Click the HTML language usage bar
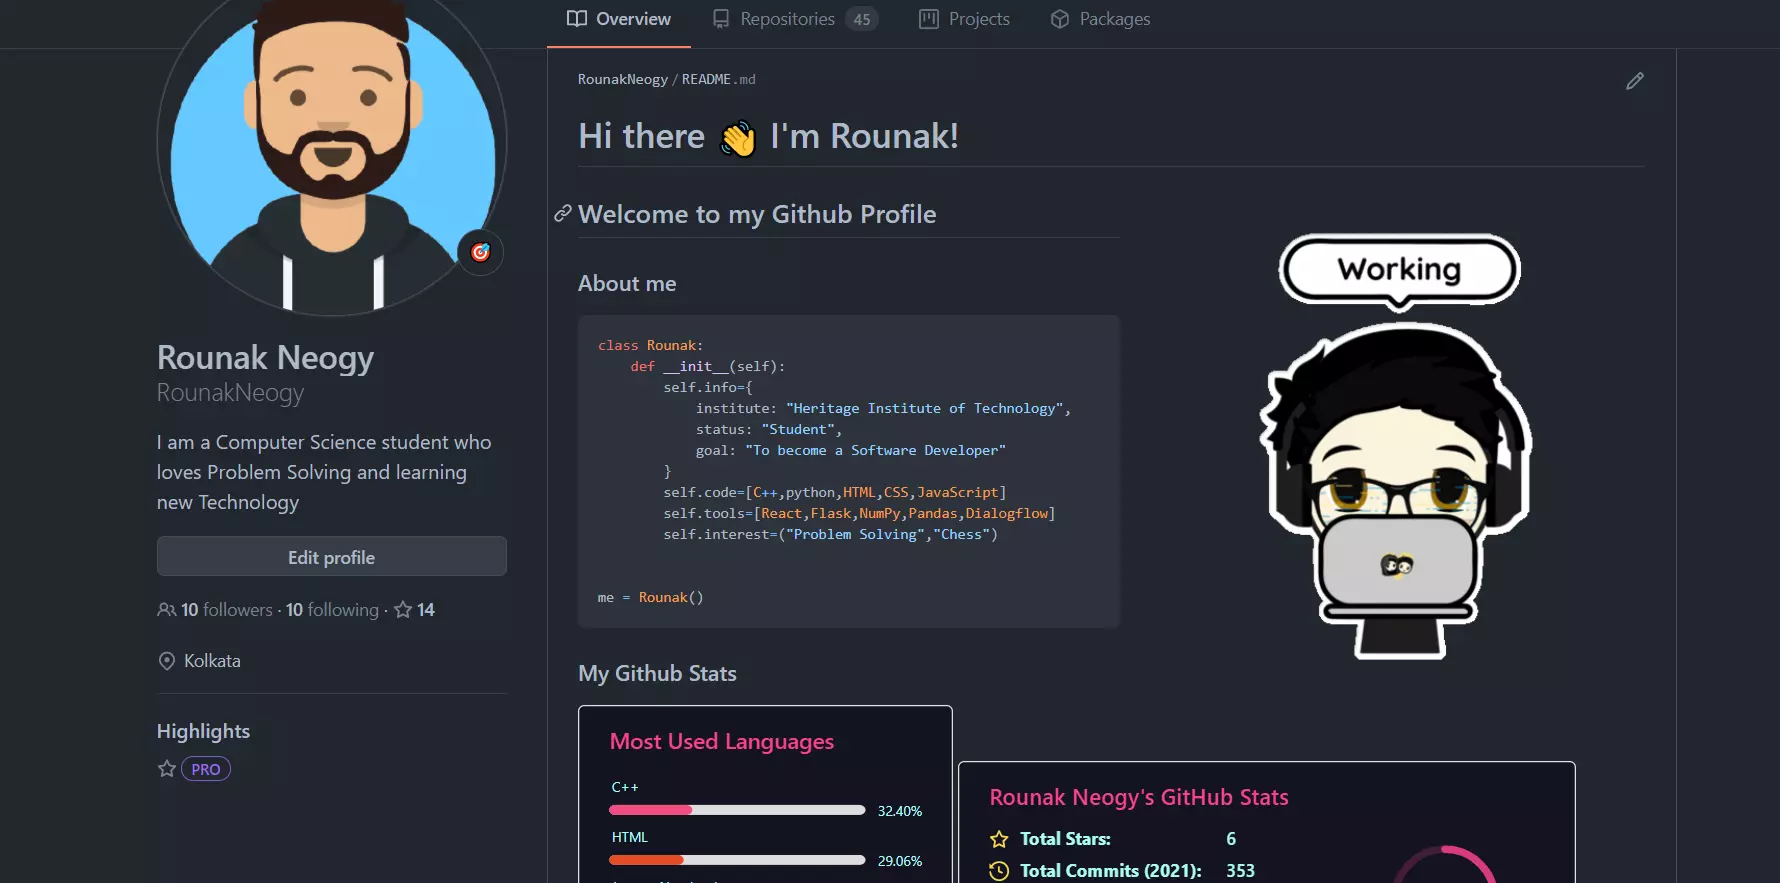The image size is (1780, 883). coord(737,860)
